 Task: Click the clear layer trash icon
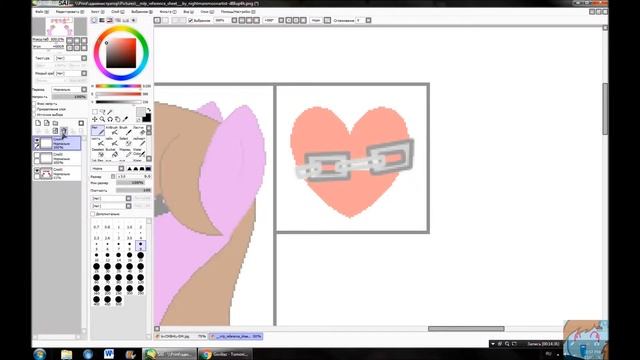pos(64,131)
